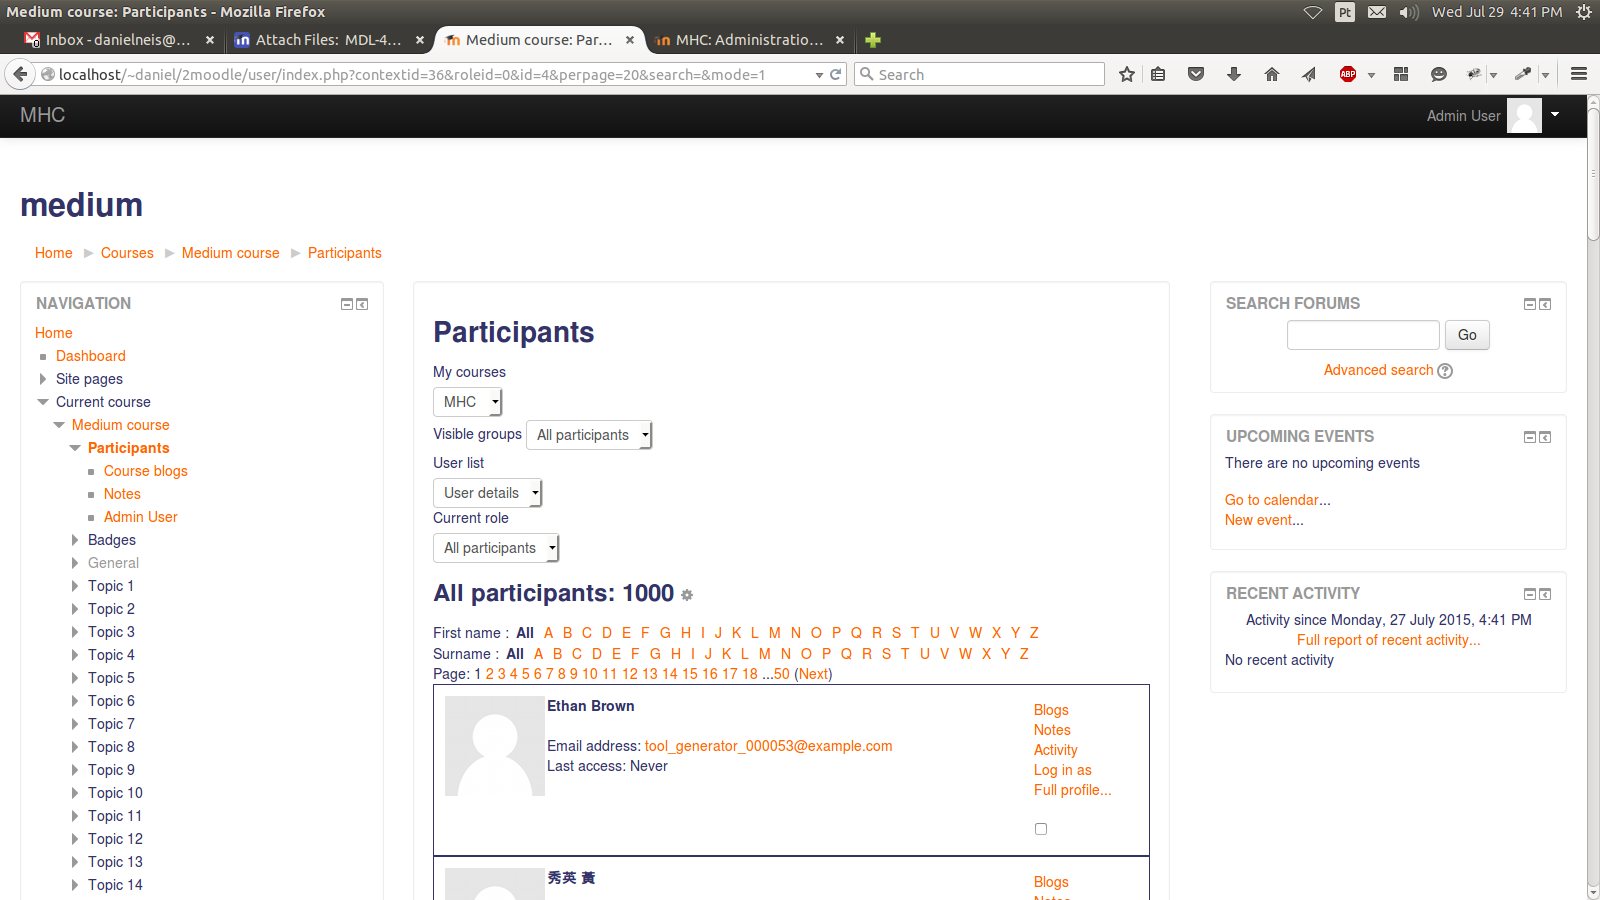The image size is (1600, 900).
Task: Hide the Navigation block
Action: 347,304
